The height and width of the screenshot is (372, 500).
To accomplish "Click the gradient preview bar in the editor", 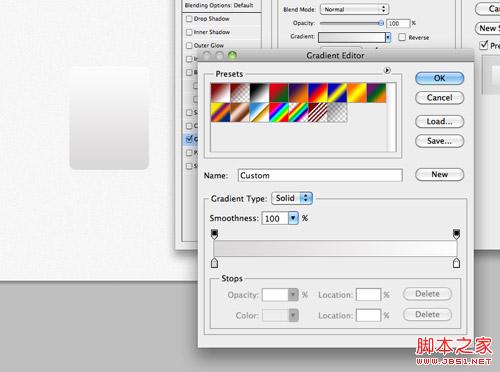I will (335, 248).
